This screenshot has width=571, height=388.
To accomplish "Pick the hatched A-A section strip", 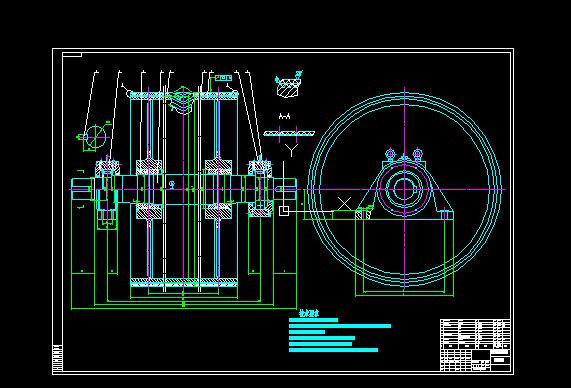I will coord(289,134).
